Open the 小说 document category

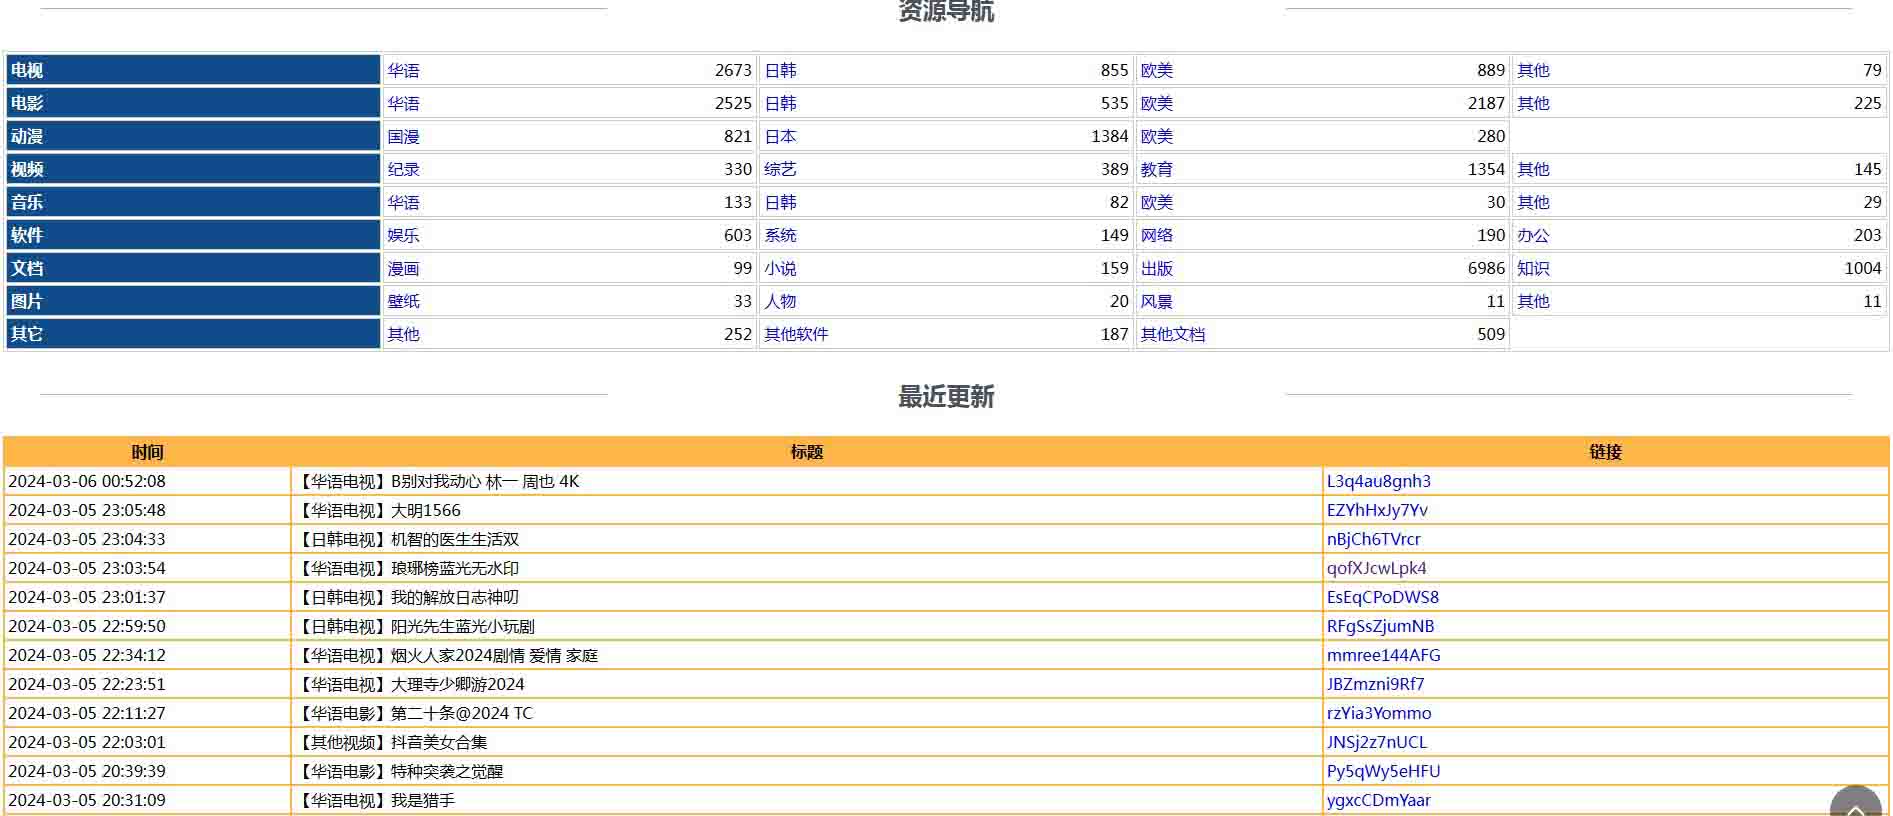point(780,268)
